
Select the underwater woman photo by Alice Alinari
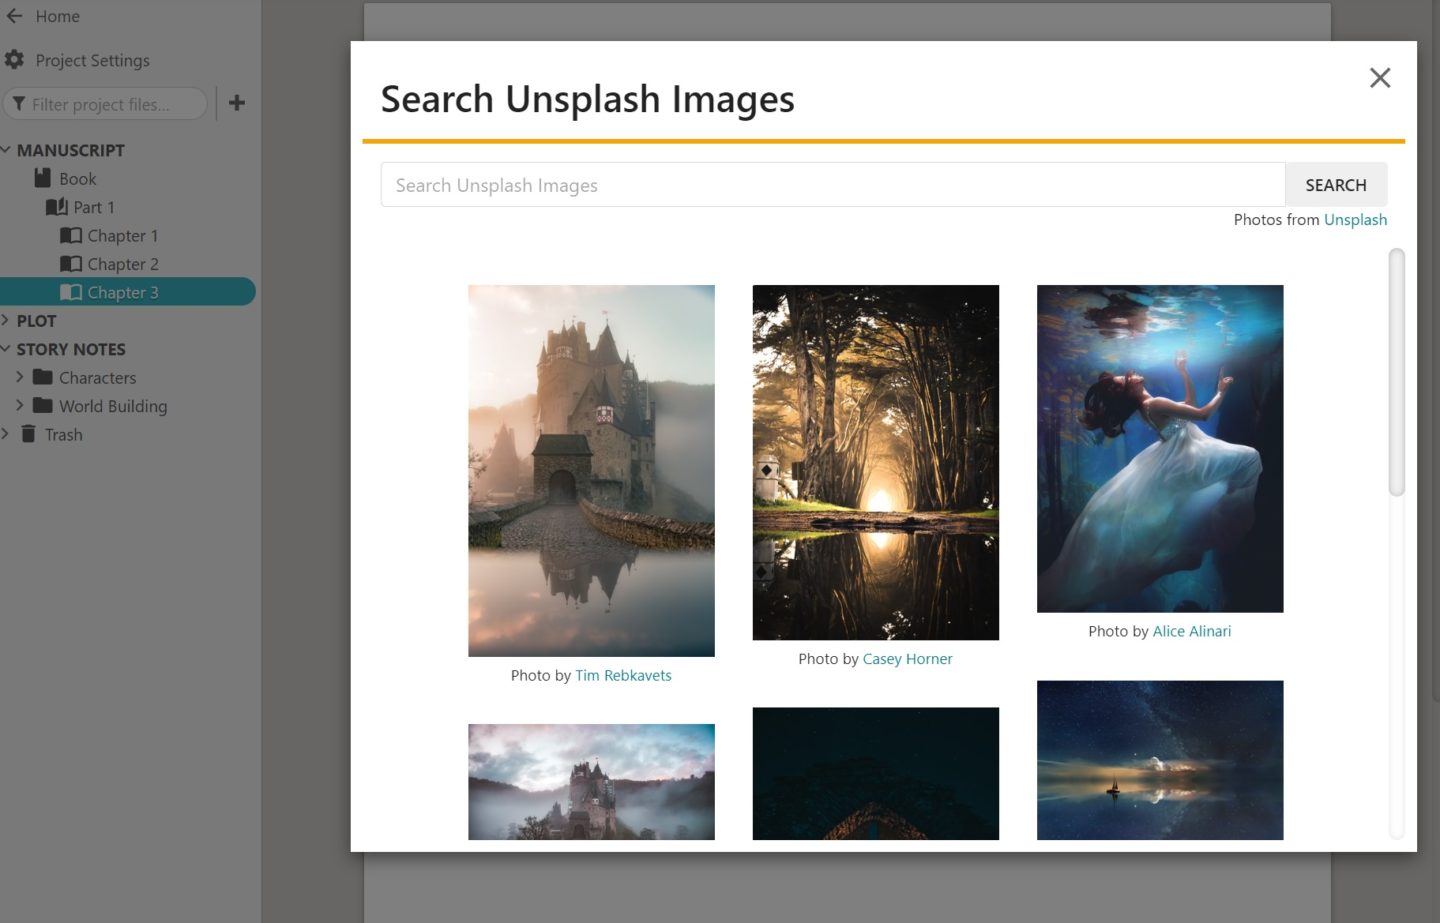pyautogui.click(x=1160, y=449)
